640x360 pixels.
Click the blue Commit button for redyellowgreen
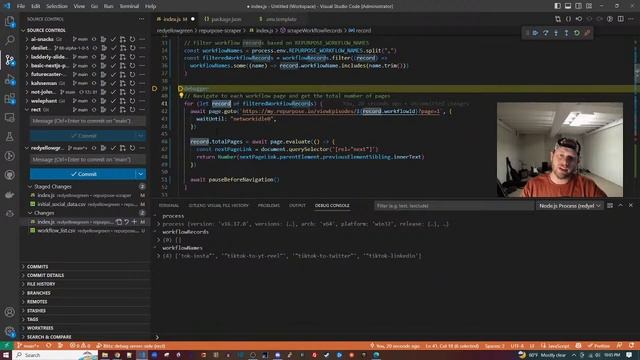point(82,174)
